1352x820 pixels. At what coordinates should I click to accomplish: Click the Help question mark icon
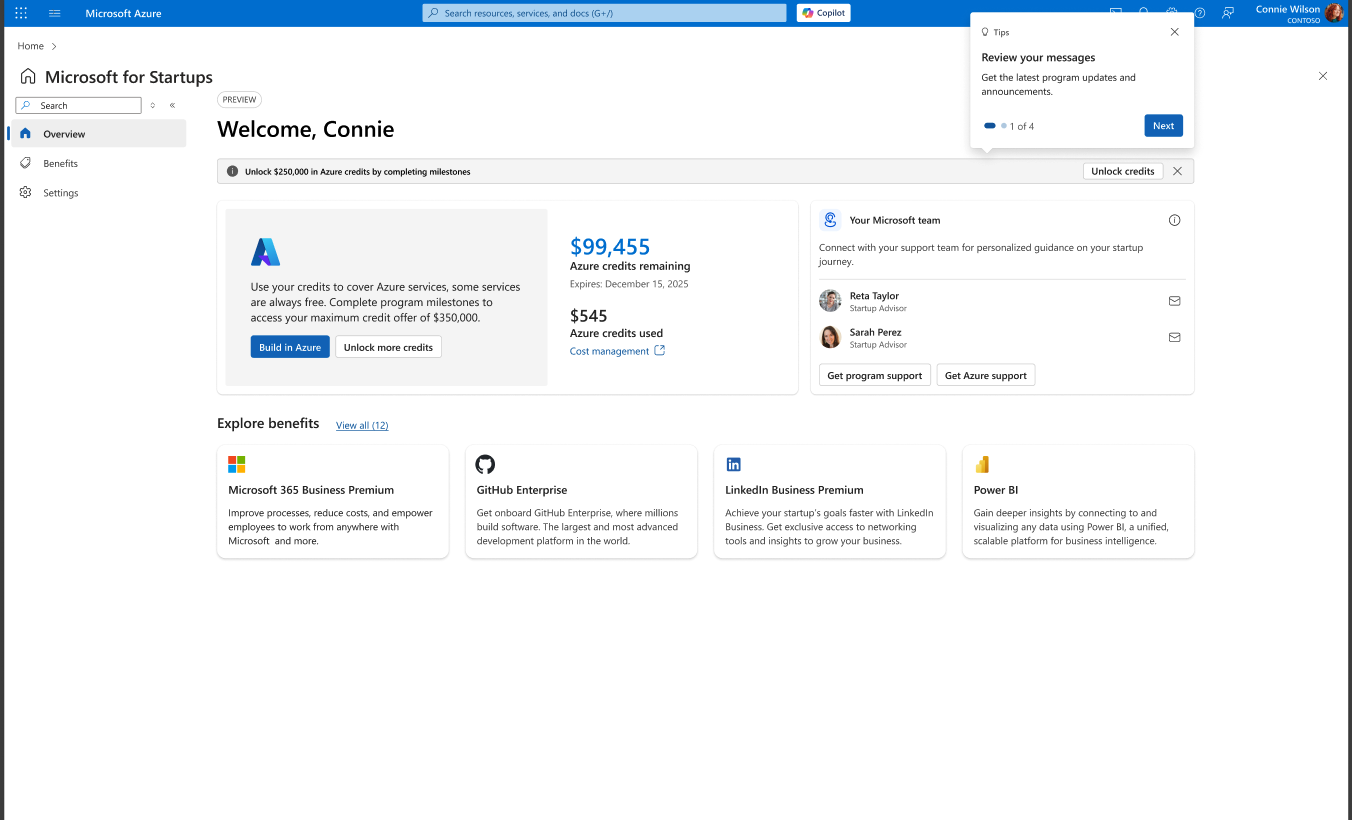click(x=1200, y=13)
